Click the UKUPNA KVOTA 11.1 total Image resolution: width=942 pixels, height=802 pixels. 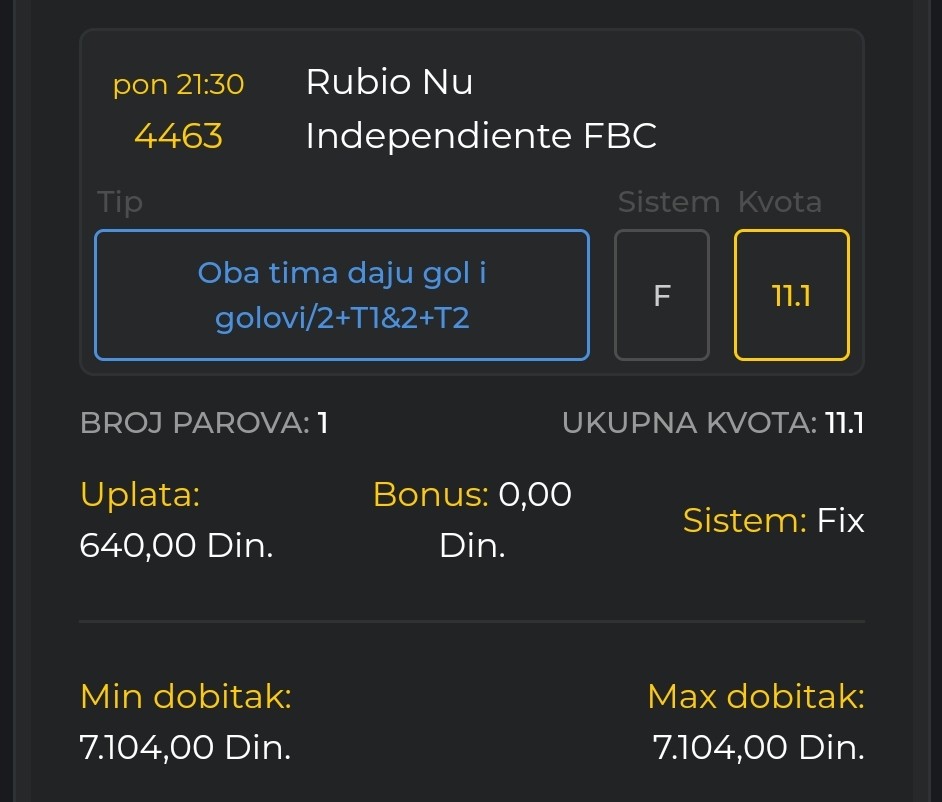713,423
